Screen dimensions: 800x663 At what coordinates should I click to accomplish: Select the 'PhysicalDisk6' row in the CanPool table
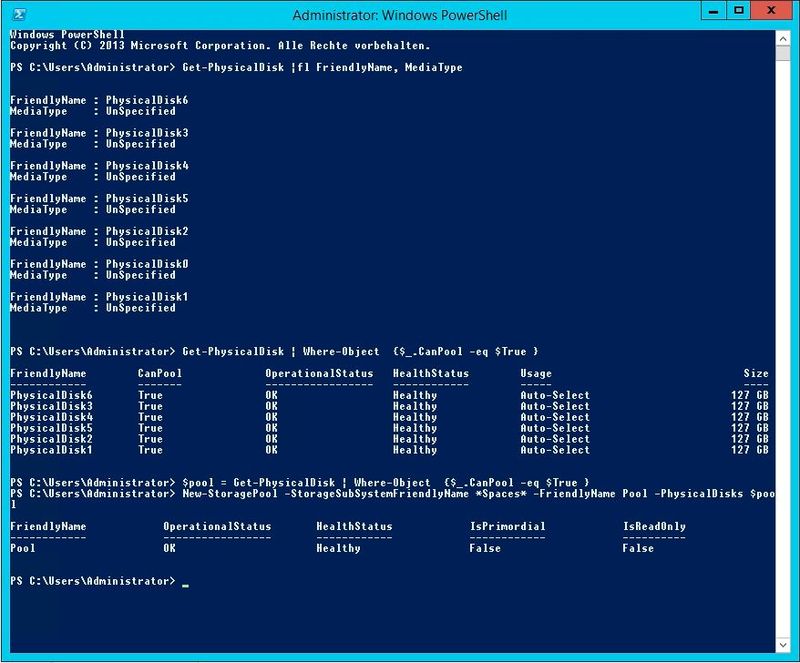tap(389, 395)
